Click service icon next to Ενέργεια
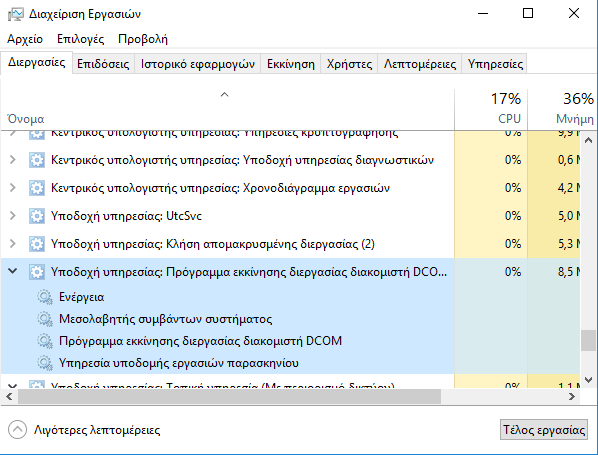This screenshot has height=455, width=598. (x=45, y=297)
